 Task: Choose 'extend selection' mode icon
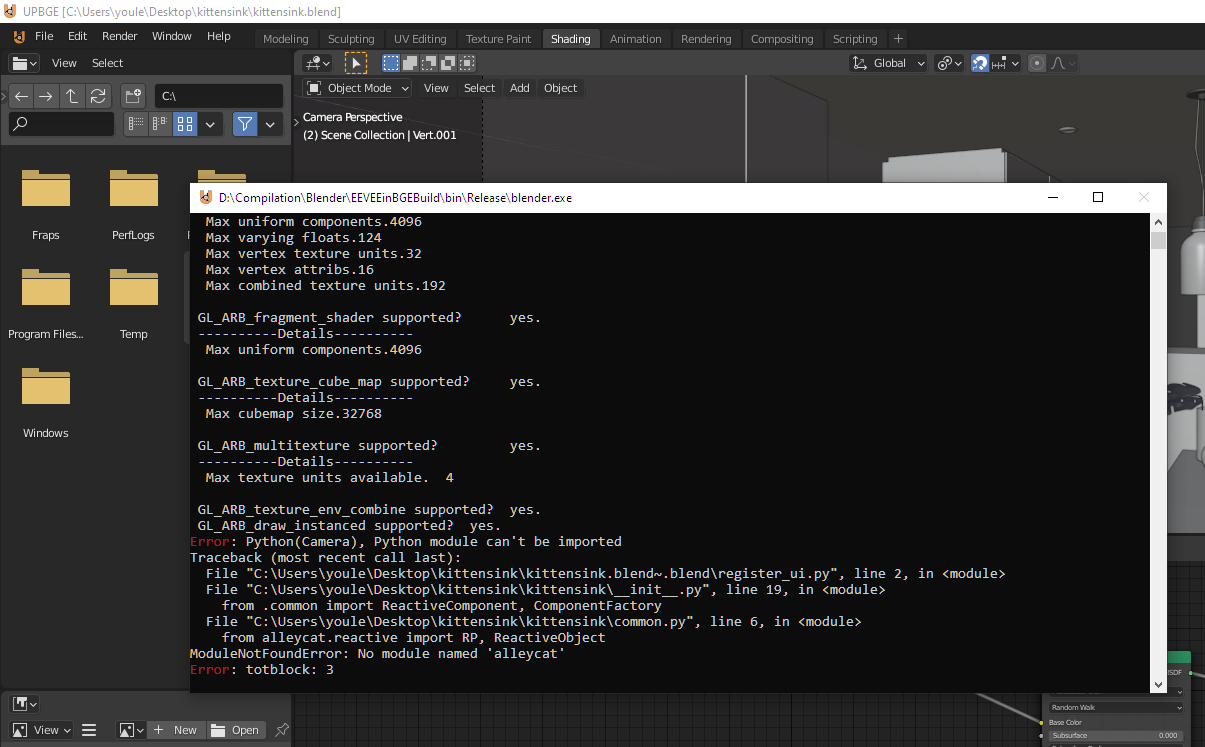click(x=410, y=63)
